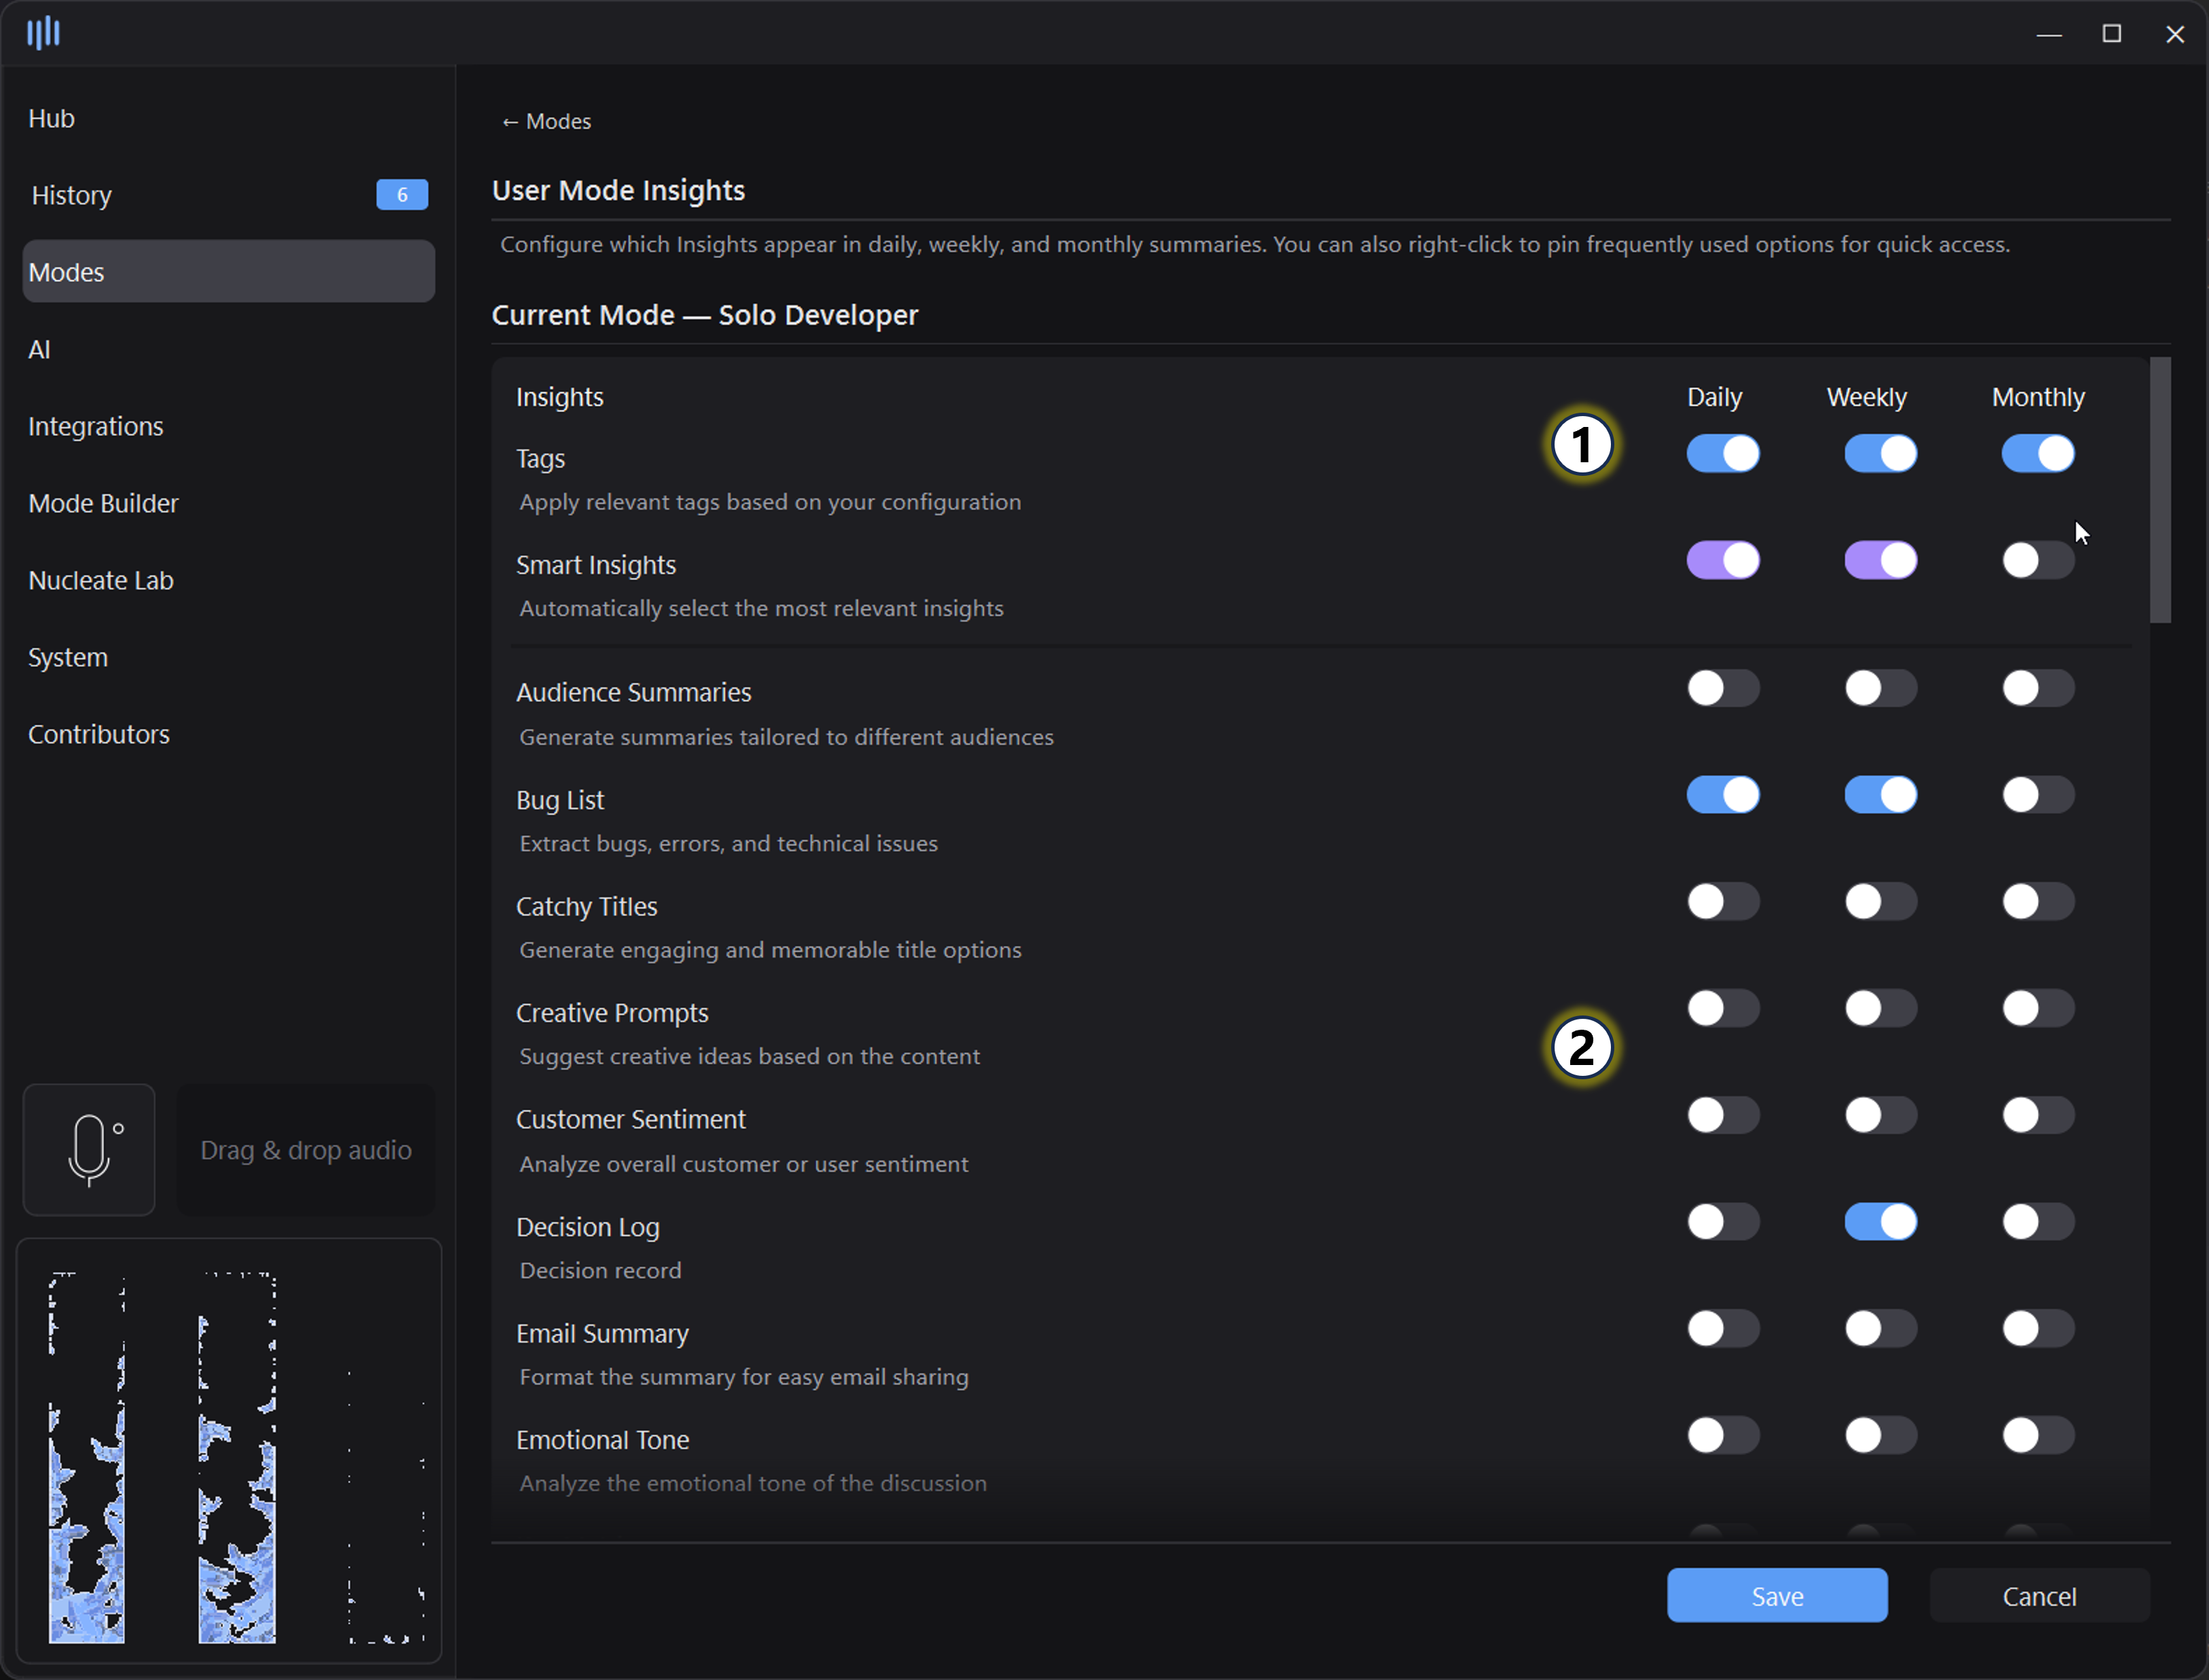2209x1680 pixels.
Task: Enable Catchy Titles Weekly toggle
Action: (x=1881, y=902)
